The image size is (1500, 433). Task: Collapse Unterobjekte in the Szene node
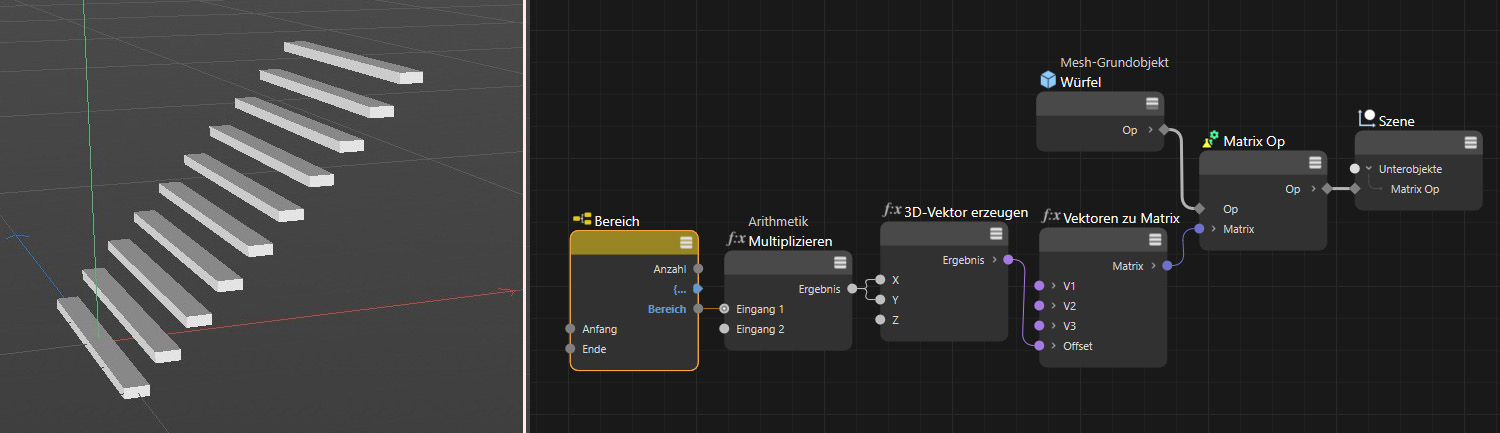tap(1370, 169)
